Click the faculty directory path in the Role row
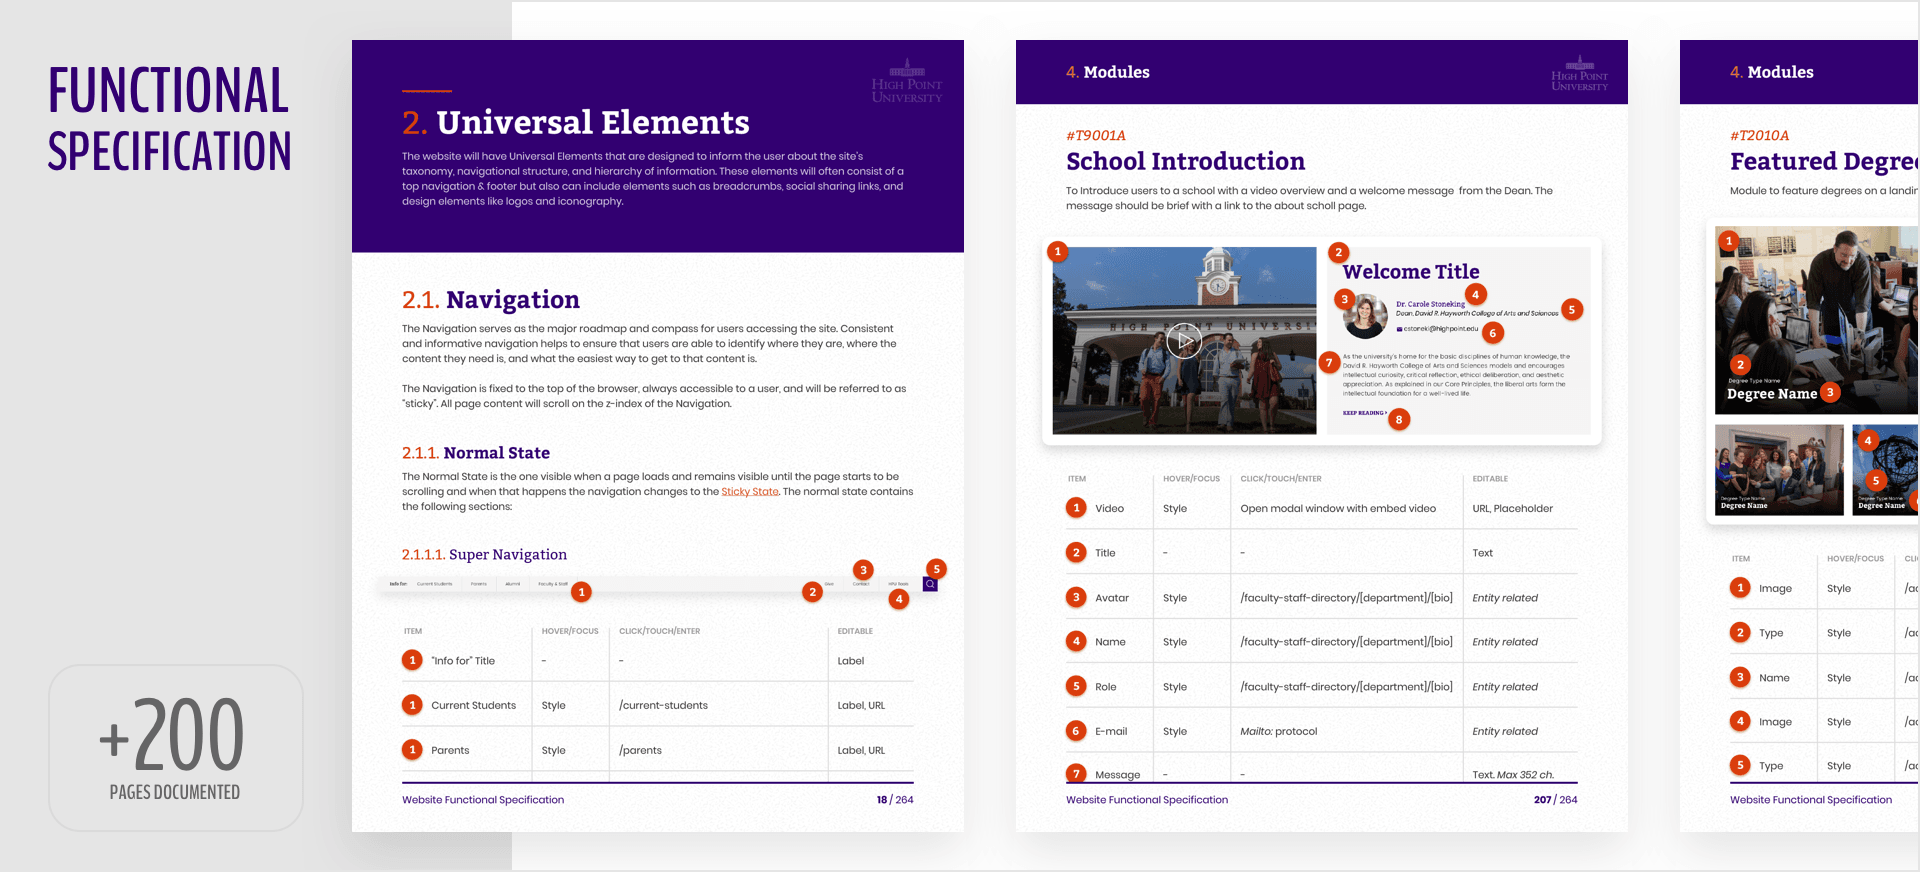 pyautogui.click(x=1347, y=687)
